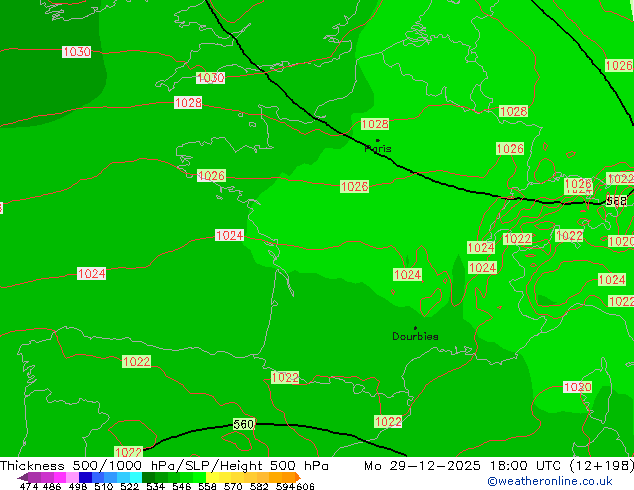
Task: Click the 568 height contour label
Action: click(x=616, y=201)
